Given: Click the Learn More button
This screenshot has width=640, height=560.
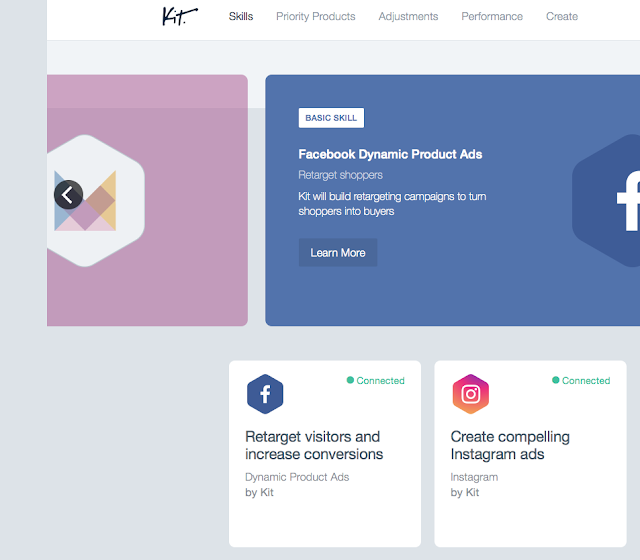Looking at the screenshot, I should tap(338, 253).
